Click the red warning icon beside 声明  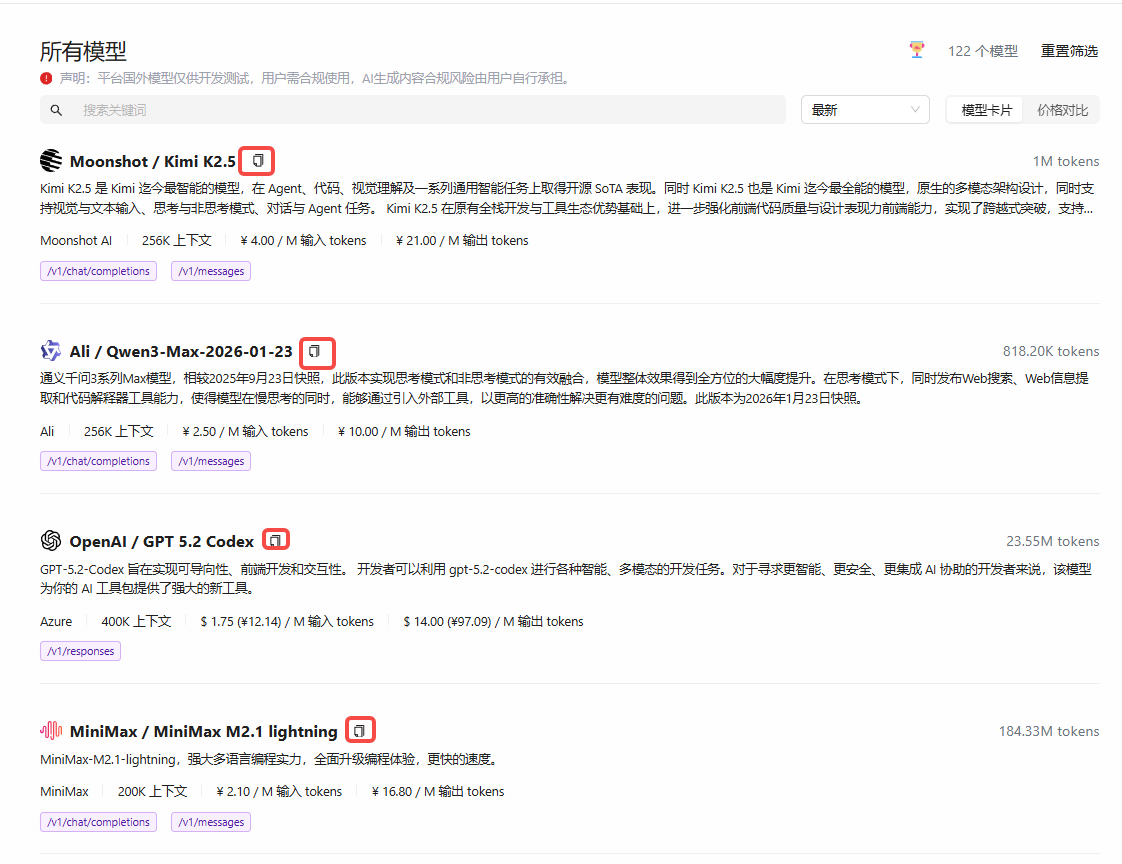click(47, 78)
